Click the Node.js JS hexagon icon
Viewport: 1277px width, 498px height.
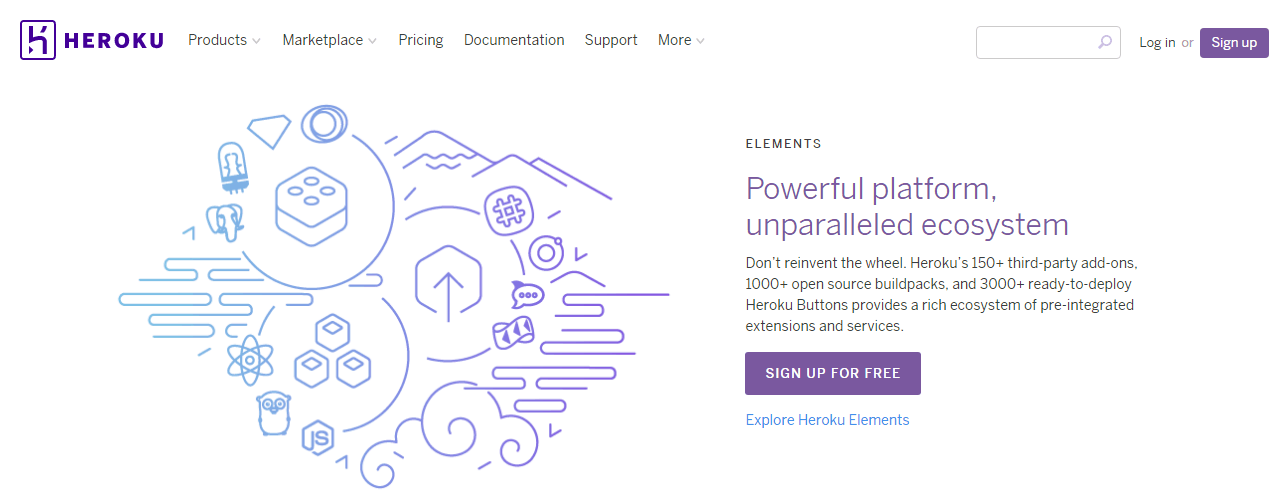318,440
